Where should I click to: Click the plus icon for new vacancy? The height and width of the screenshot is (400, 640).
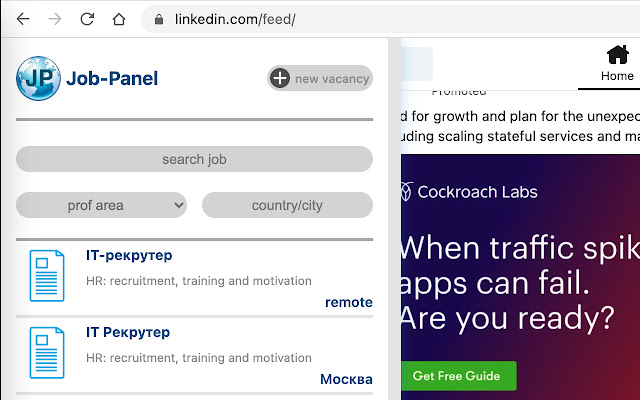point(280,78)
